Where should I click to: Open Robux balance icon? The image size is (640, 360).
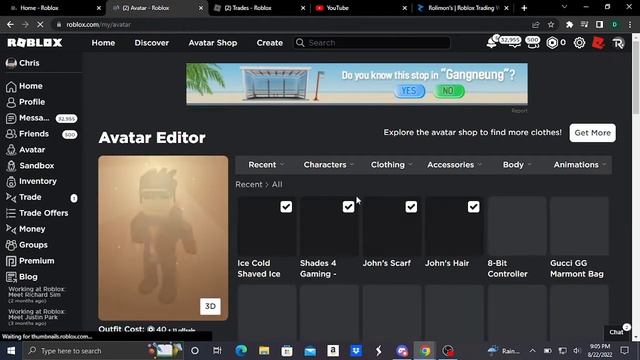click(x=552, y=42)
